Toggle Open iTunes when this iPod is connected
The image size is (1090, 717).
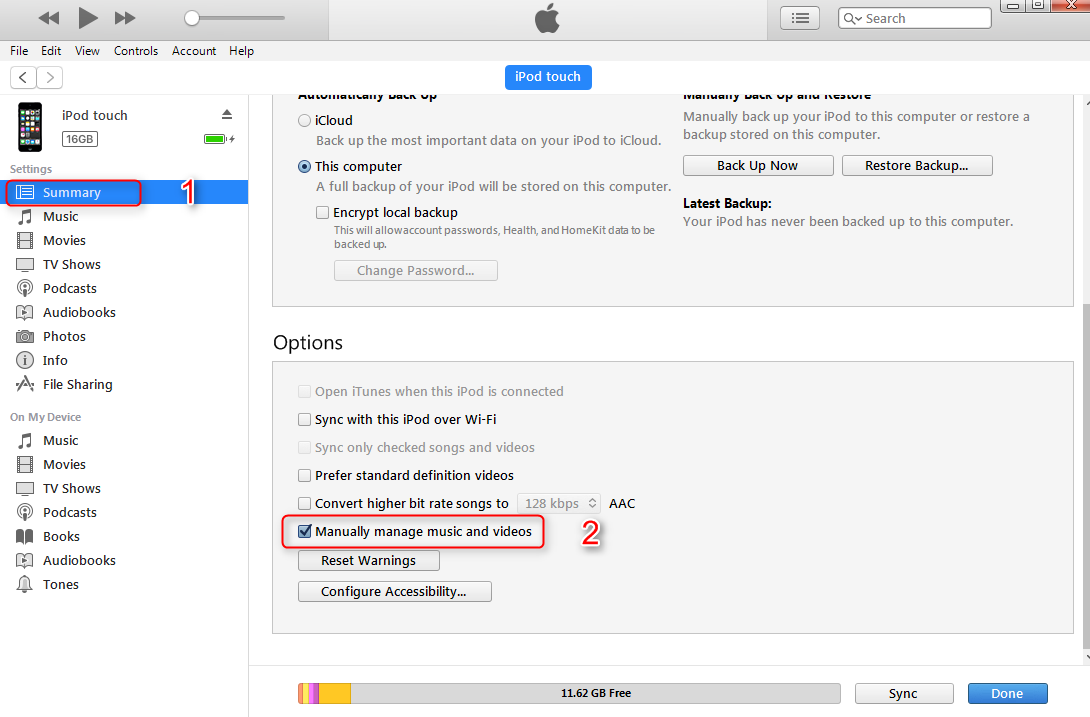(x=304, y=392)
